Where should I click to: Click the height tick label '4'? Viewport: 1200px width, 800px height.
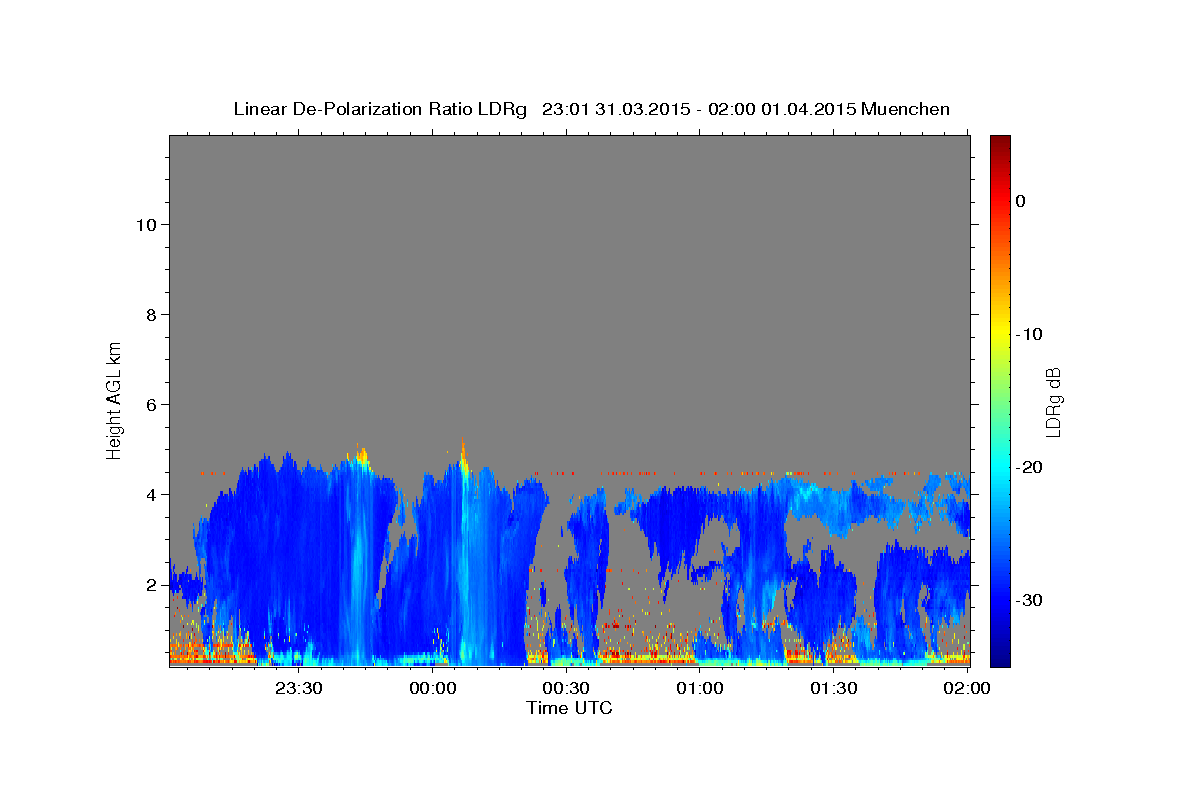point(151,494)
